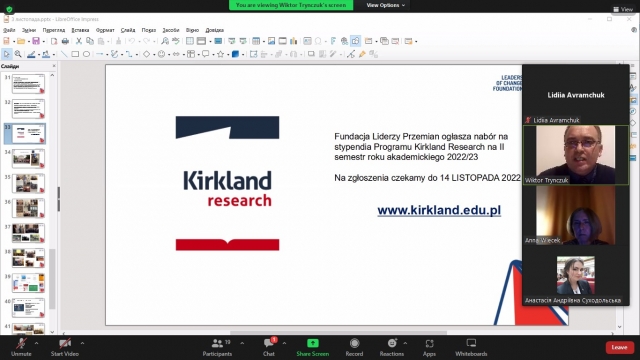Open the Save icon dropdown arrow

tap(43, 41)
